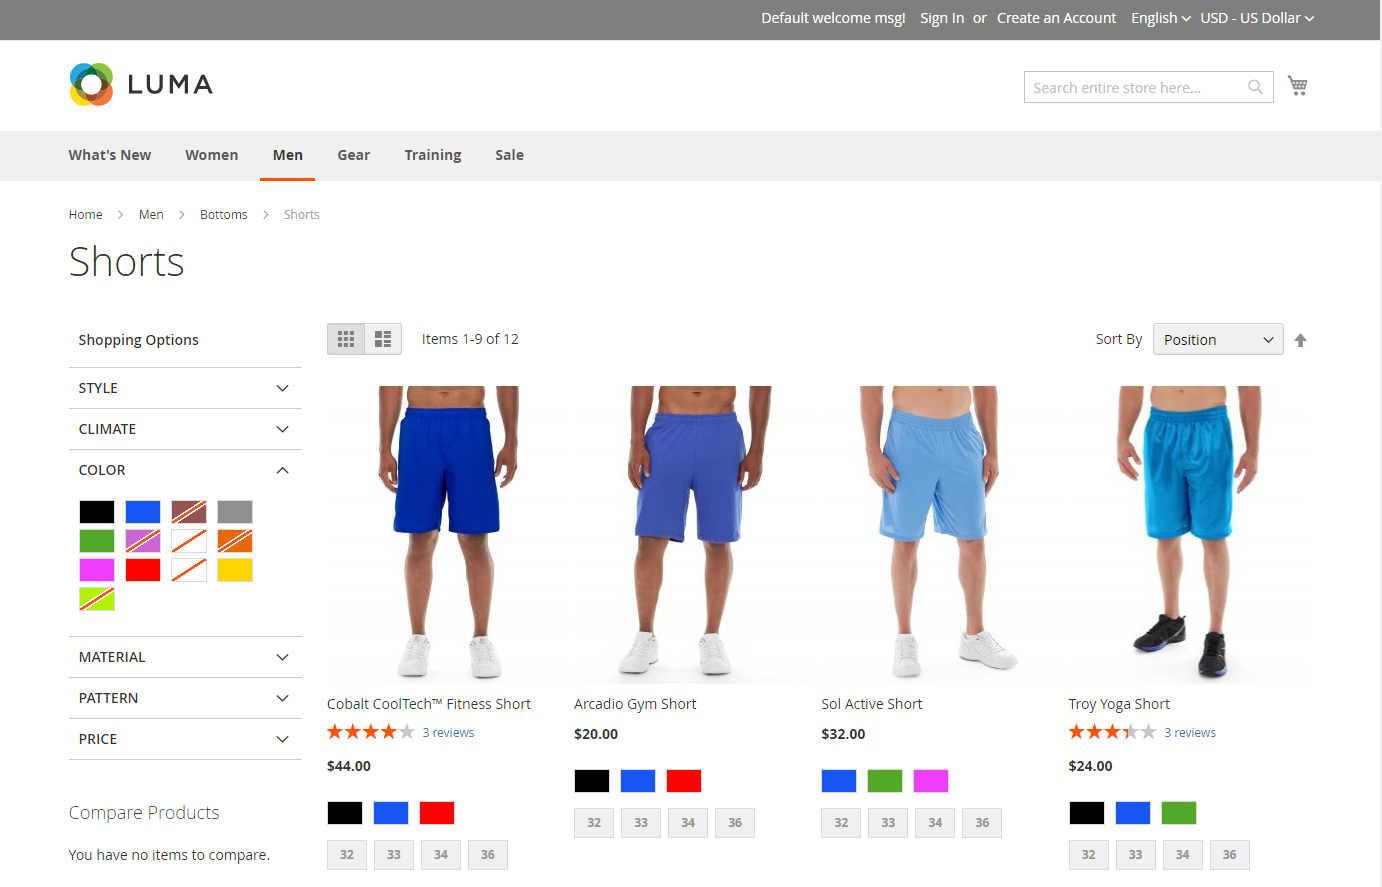Screen dimensions: 1382x887
Task: Expand the STYLE filter
Action: point(185,388)
